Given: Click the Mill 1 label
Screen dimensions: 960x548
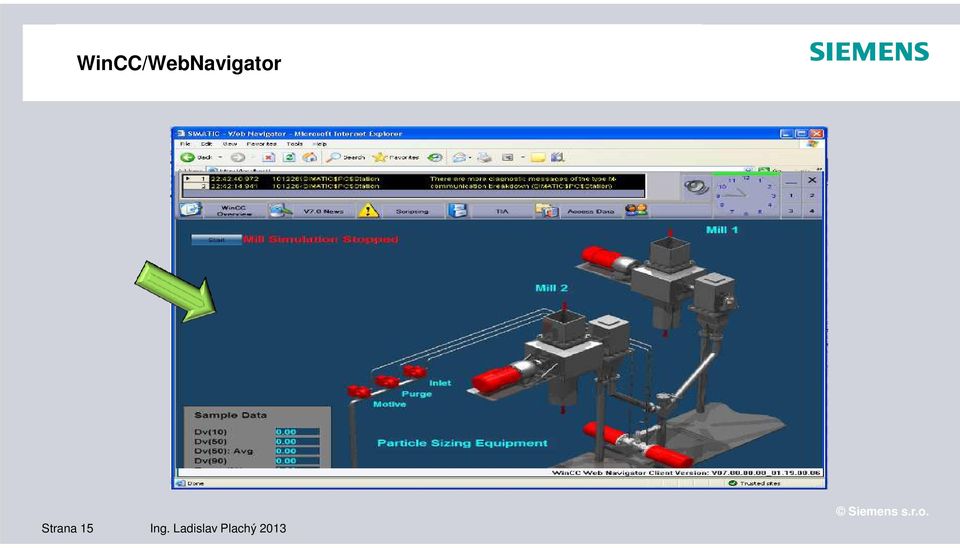Looking at the screenshot, I should click(x=722, y=230).
